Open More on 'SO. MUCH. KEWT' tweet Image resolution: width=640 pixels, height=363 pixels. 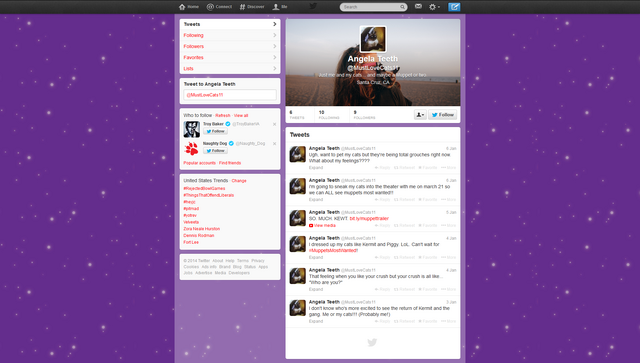449,225
